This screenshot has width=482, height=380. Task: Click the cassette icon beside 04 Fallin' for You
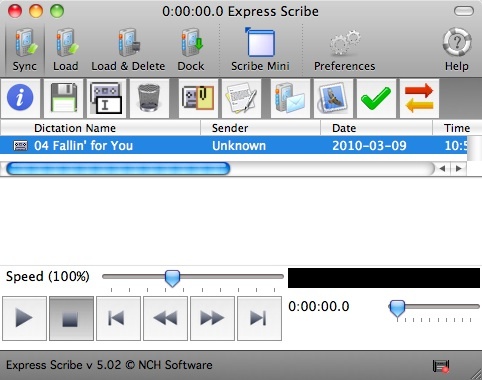click(20, 146)
